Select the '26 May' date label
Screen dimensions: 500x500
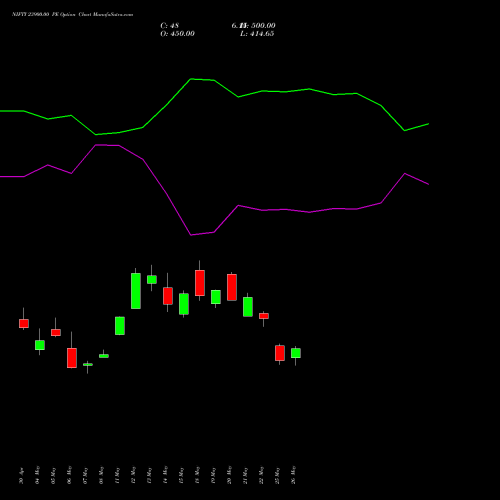pos(294,475)
